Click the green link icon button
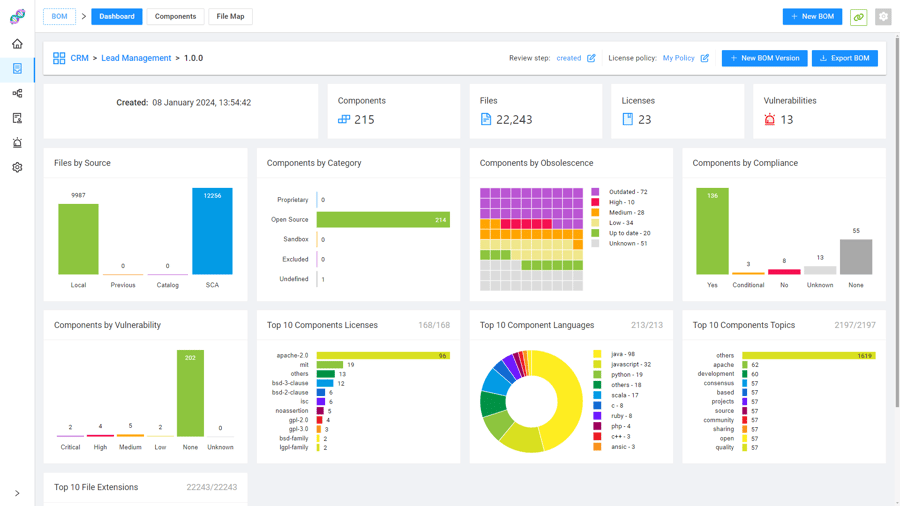This screenshot has width=900, height=506. [858, 17]
